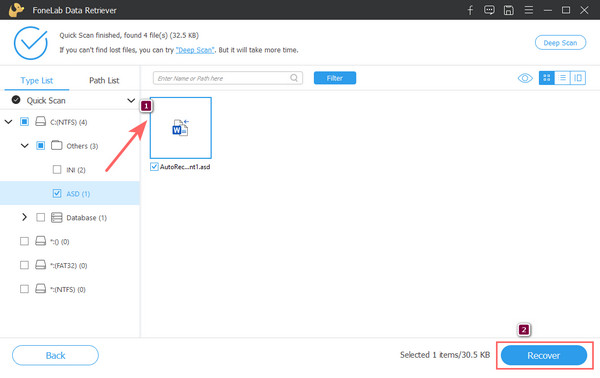Click the *:() drive icon
The width and height of the screenshot is (600, 378).
coord(41,241)
